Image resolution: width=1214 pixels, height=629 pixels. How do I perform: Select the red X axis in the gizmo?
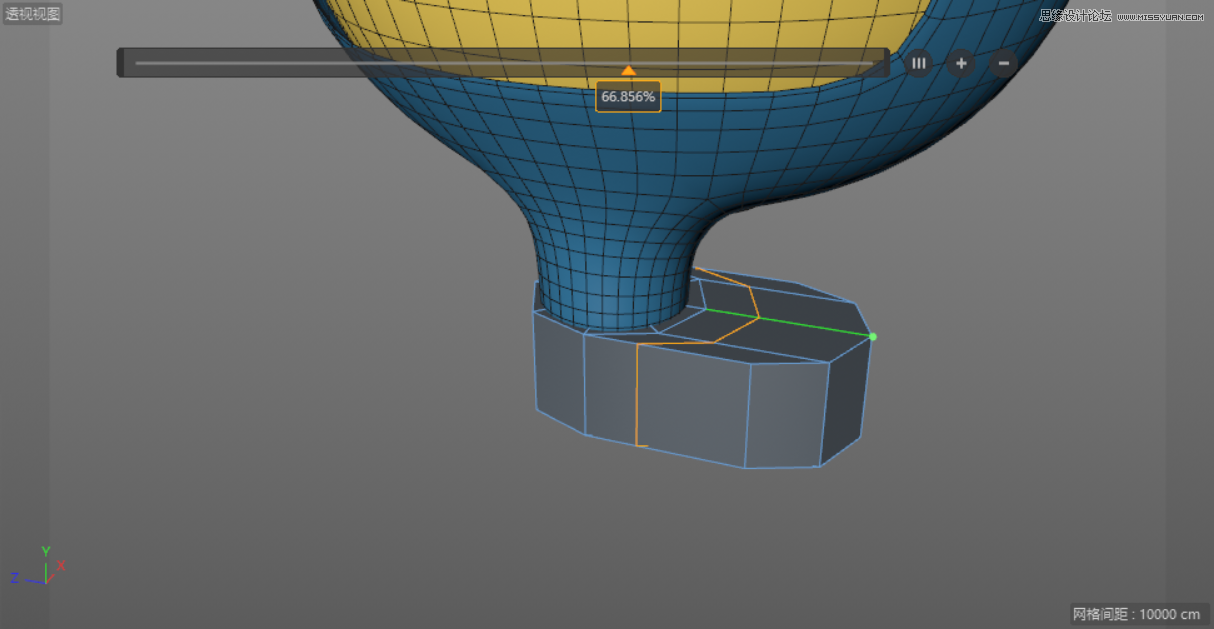point(60,566)
